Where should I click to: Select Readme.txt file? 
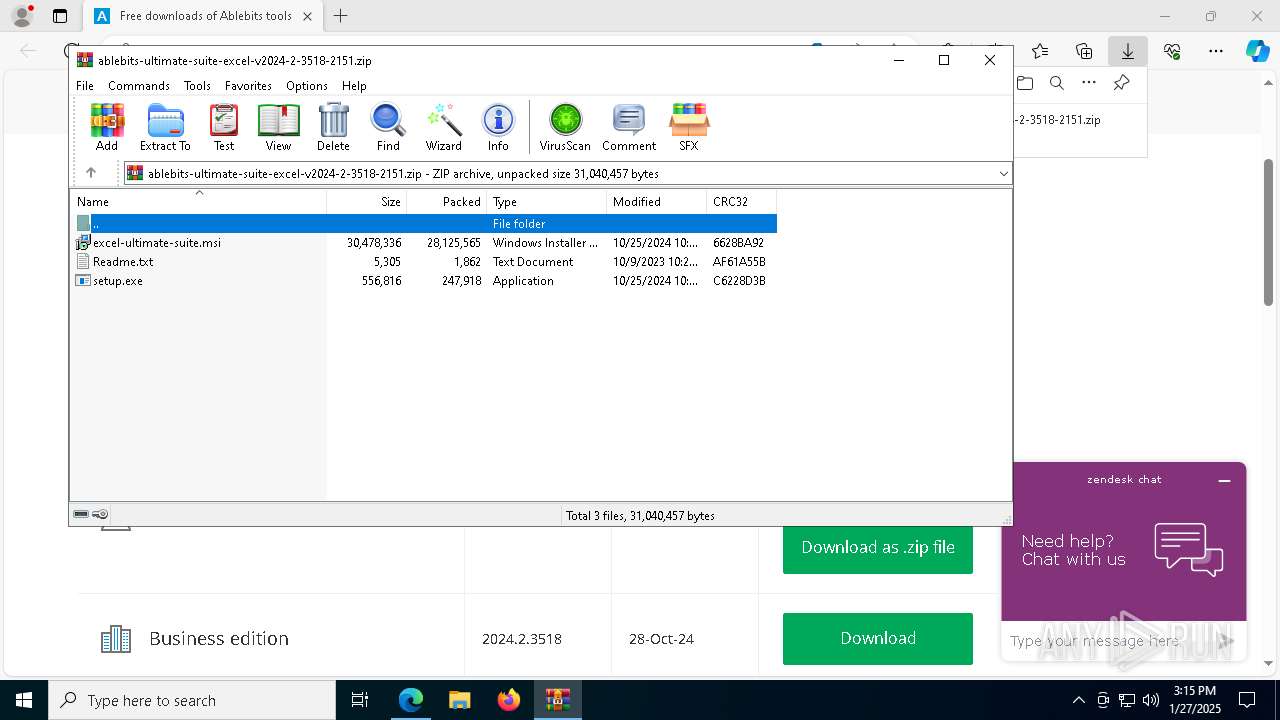coord(123,262)
